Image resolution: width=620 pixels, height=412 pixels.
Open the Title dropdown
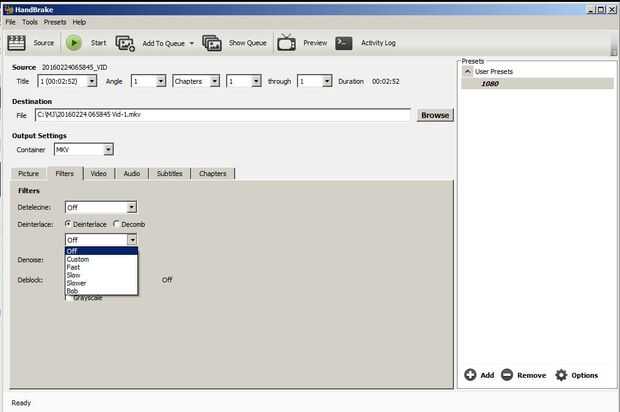92,81
